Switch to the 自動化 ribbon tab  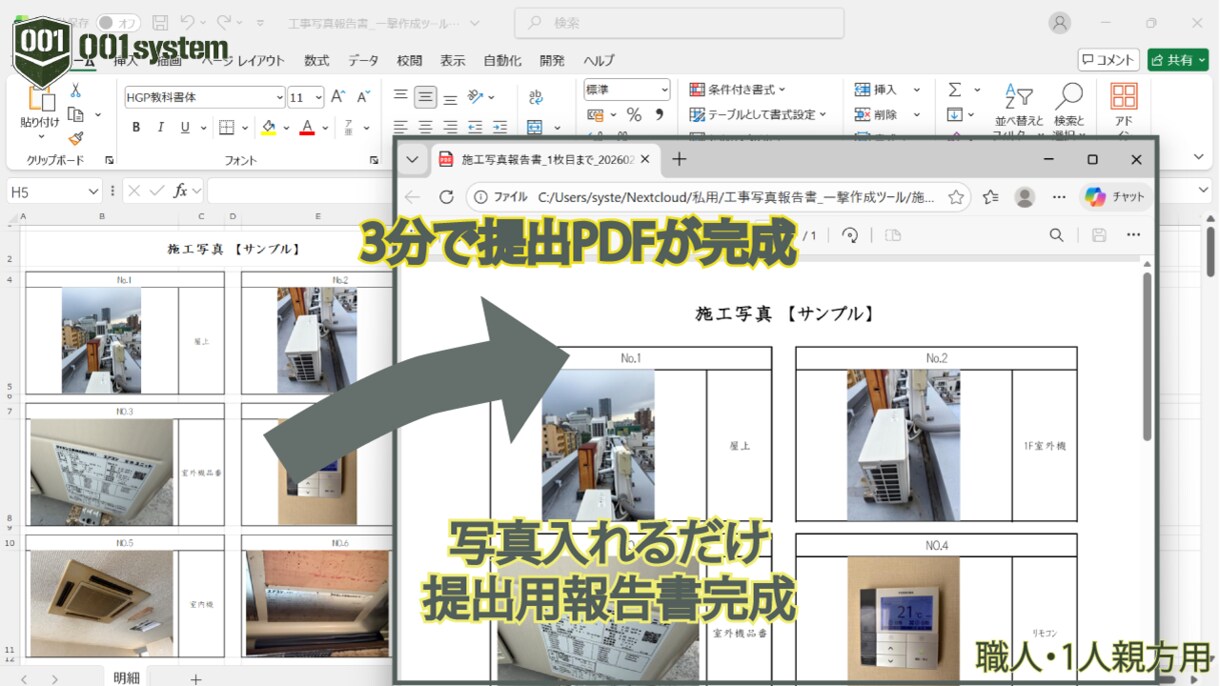coord(502,60)
